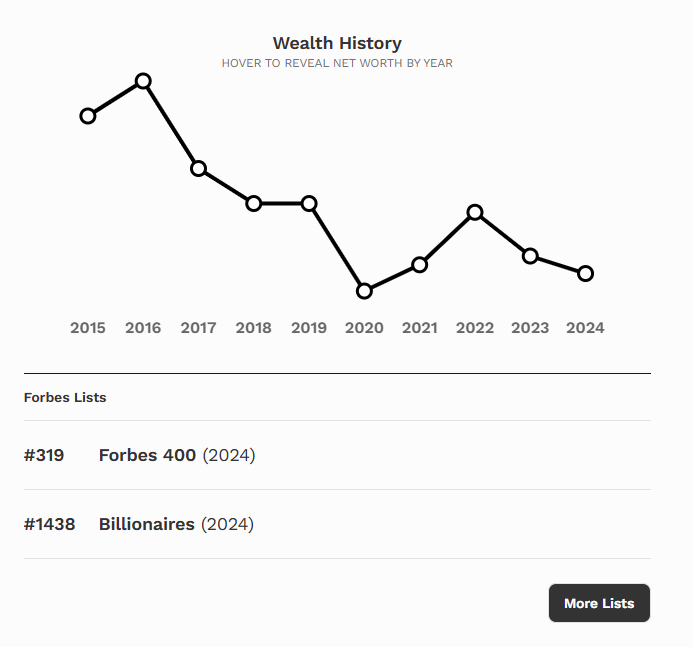Image resolution: width=693 pixels, height=647 pixels.
Task: Select the 2021 data point circle
Action: click(x=420, y=265)
